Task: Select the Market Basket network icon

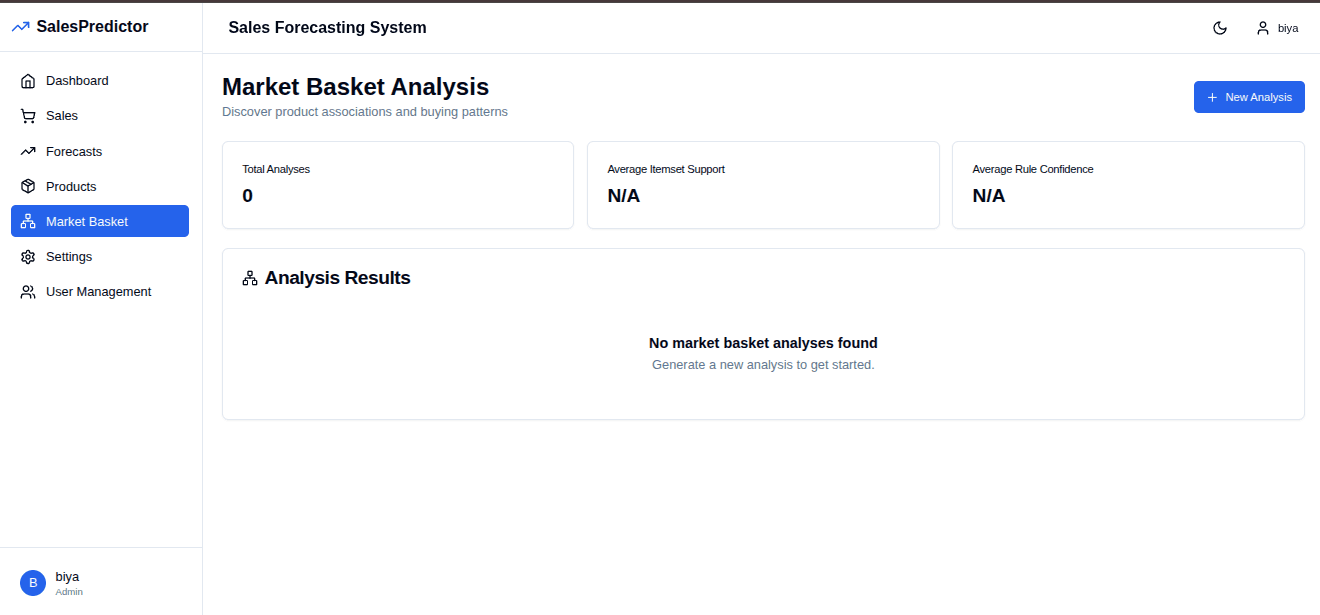Action: pos(28,221)
